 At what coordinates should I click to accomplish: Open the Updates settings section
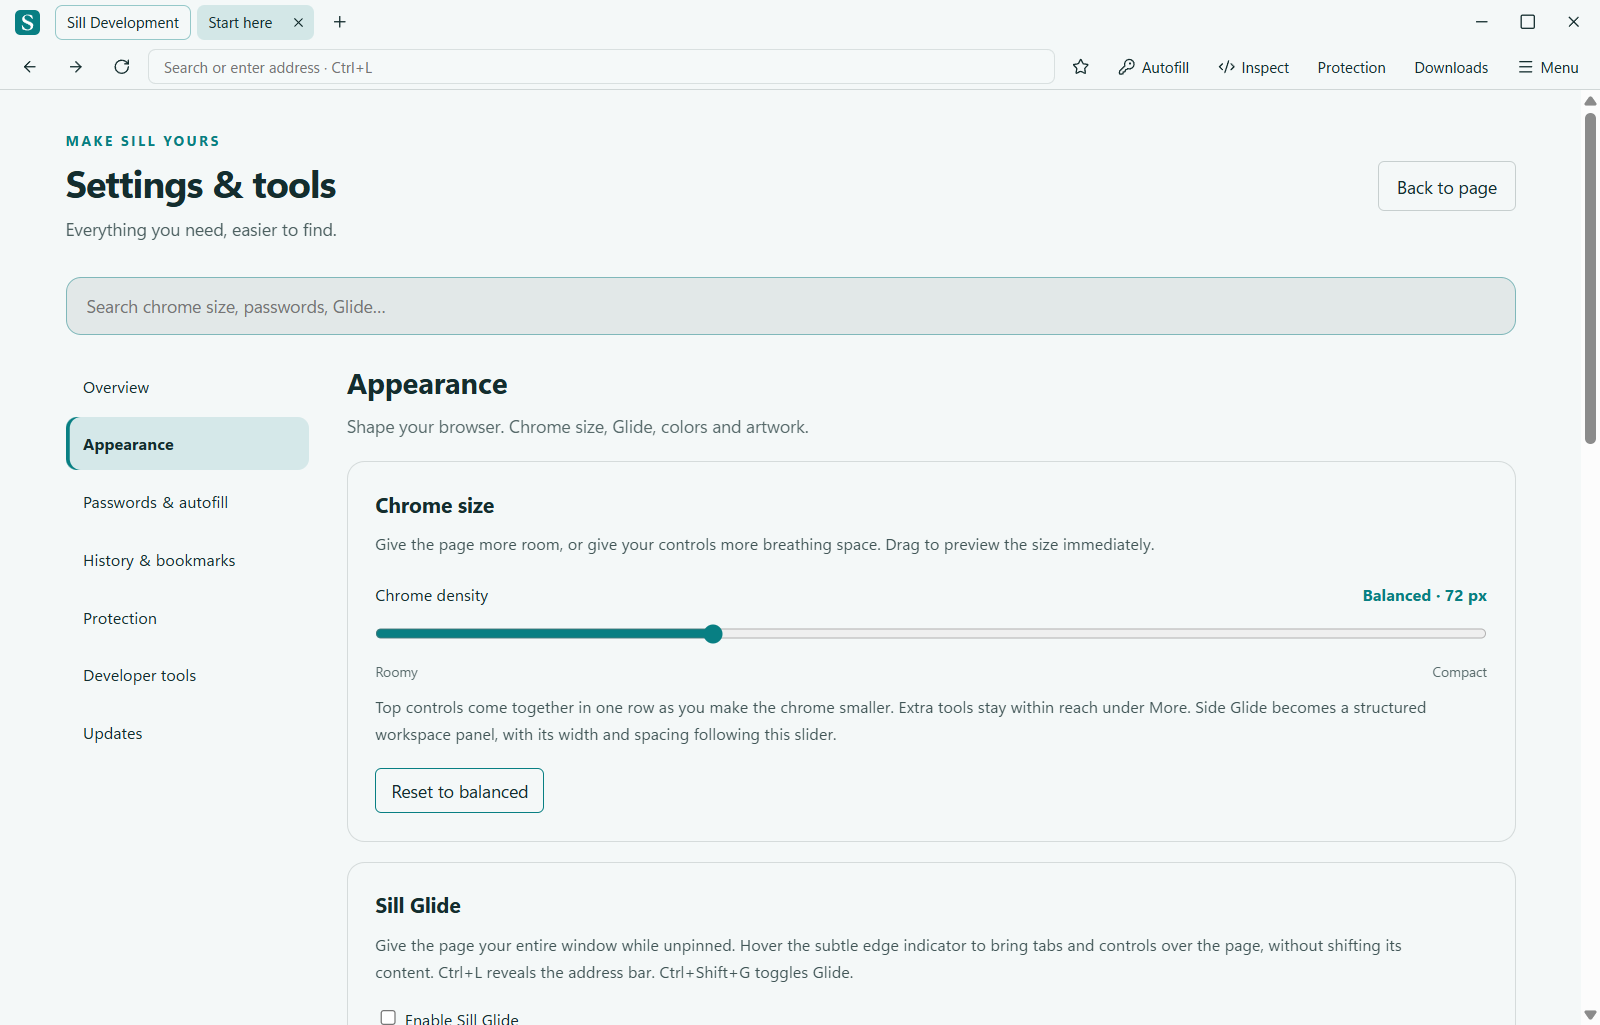point(188,733)
